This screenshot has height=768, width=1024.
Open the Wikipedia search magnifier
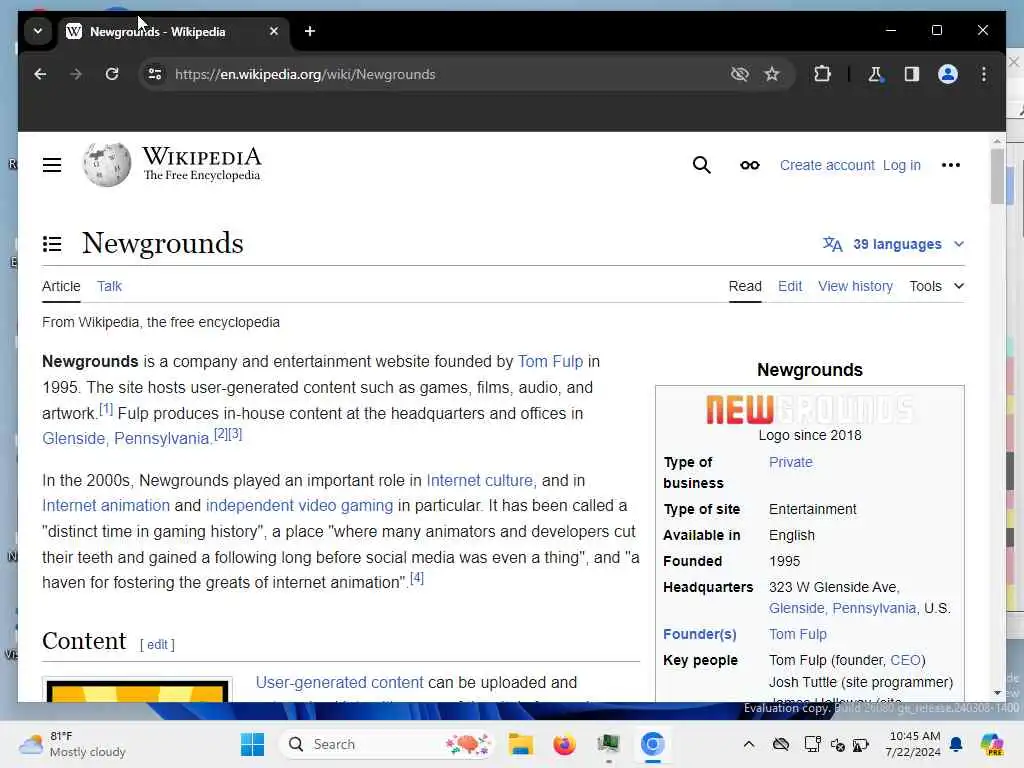[701, 165]
